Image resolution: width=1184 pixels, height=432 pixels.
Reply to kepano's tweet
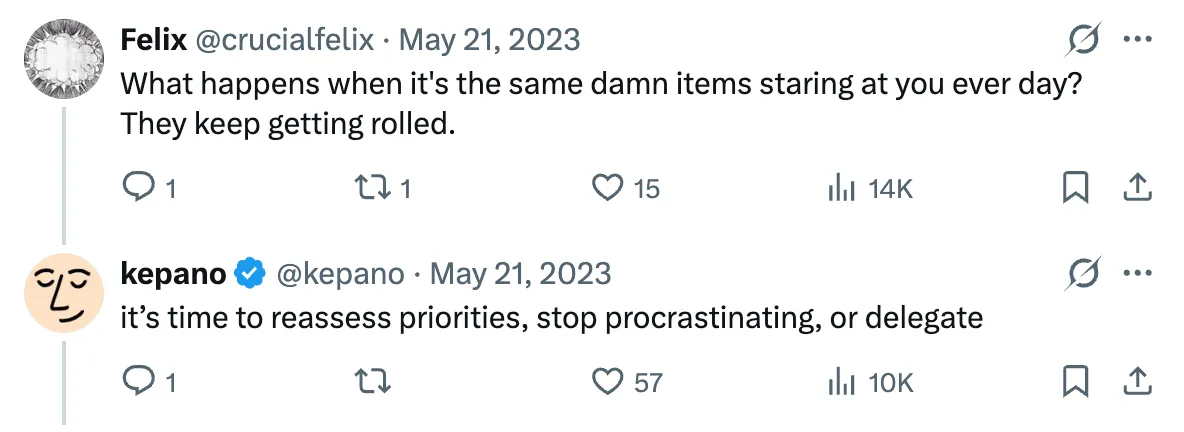tap(136, 380)
